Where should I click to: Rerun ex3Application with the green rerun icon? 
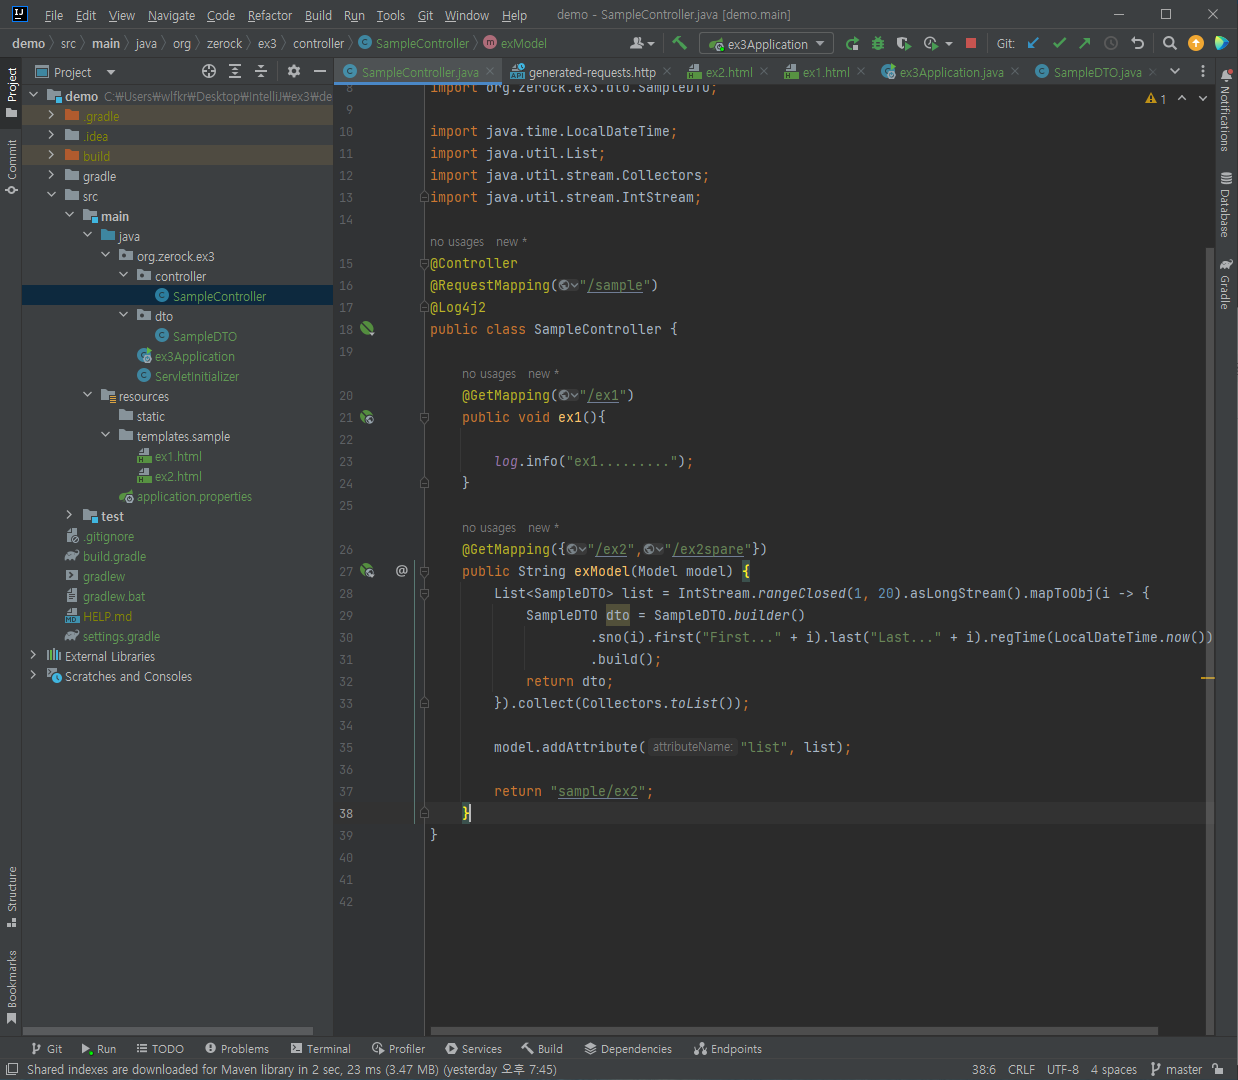pos(852,43)
